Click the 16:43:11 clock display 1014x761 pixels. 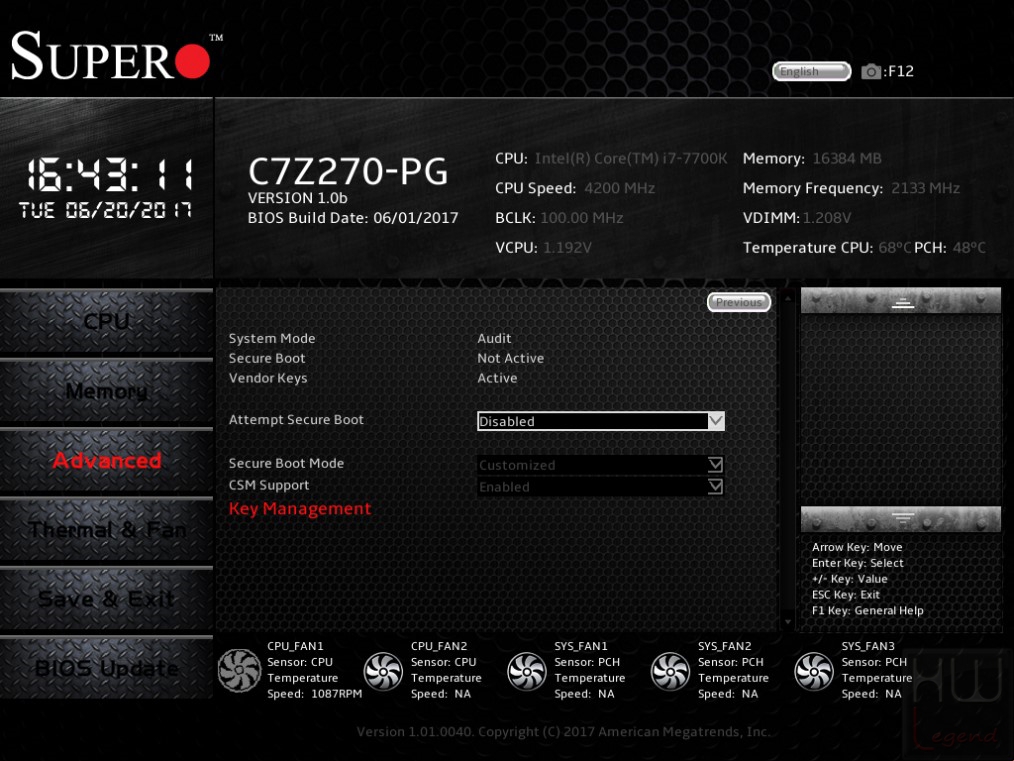click(109, 175)
